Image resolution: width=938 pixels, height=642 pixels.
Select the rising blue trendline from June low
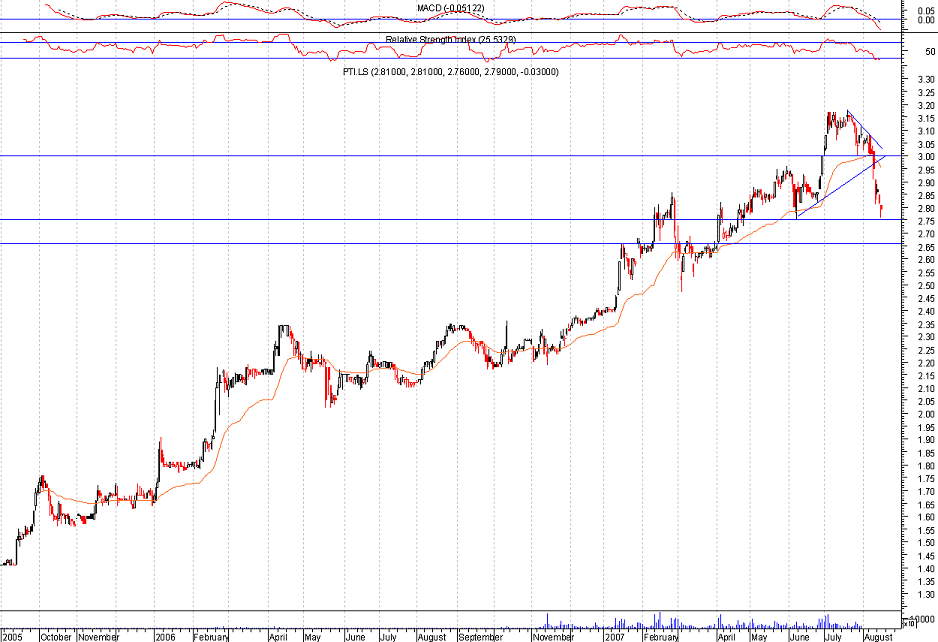click(841, 186)
